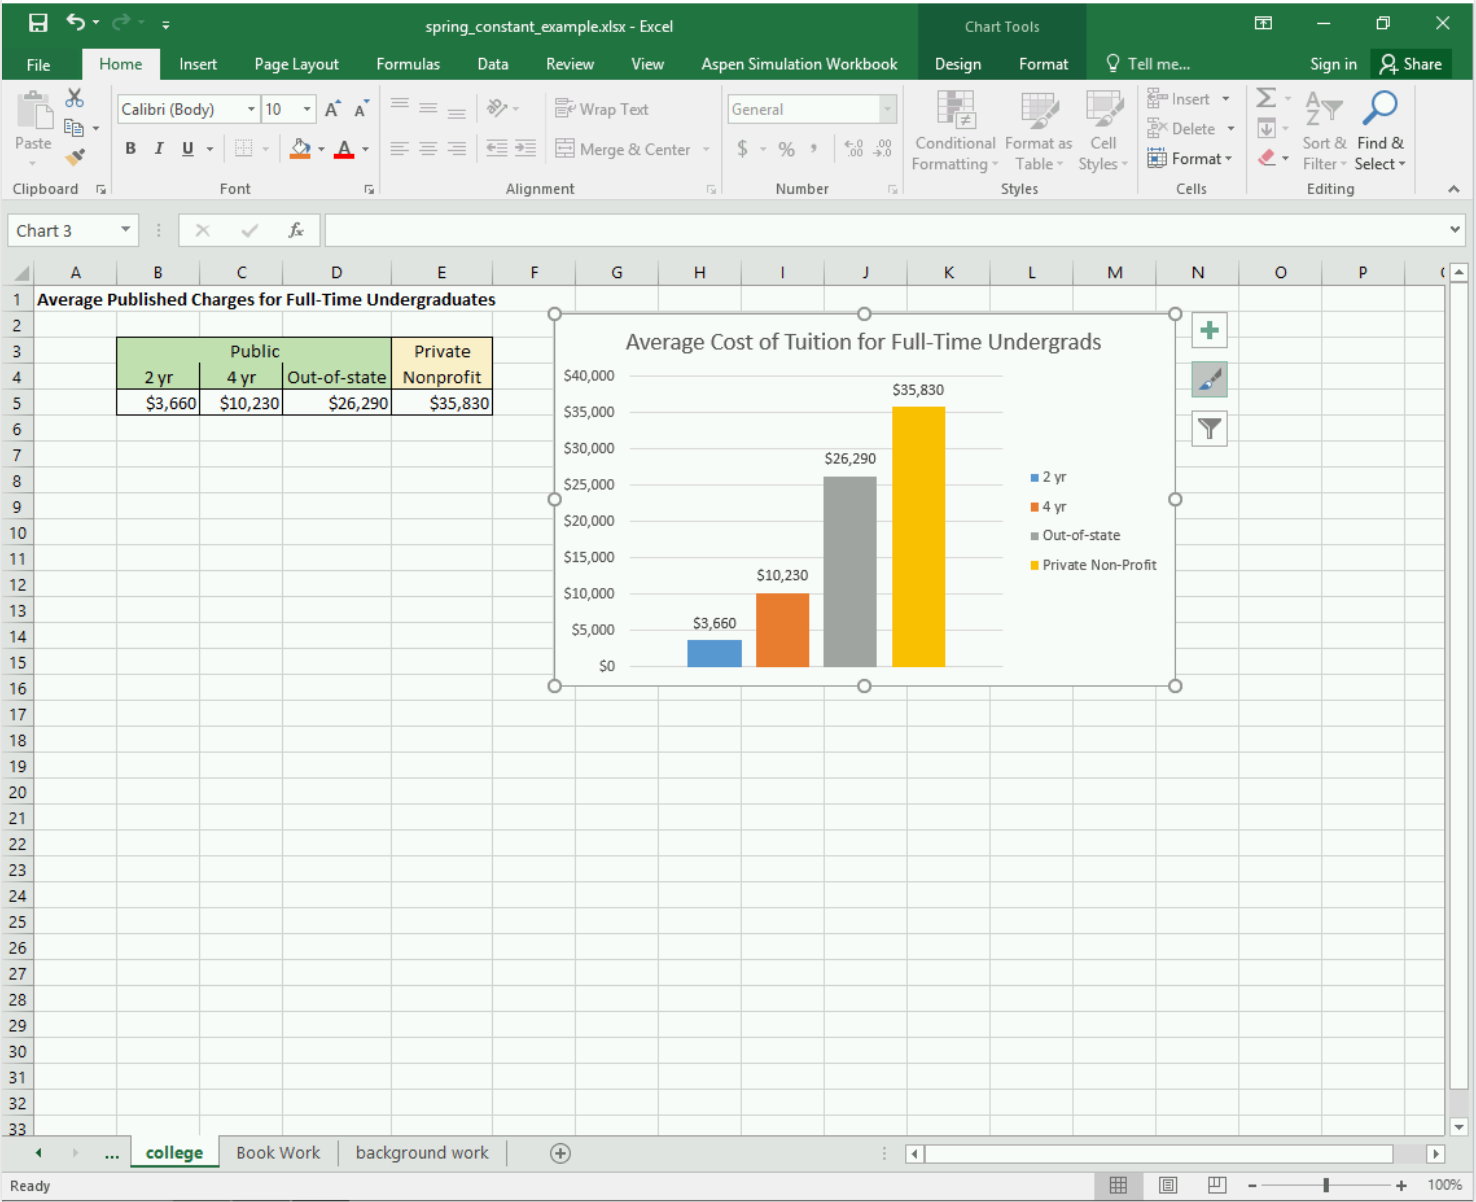Click the Merge & Center button
Image resolution: width=1476 pixels, height=1202 pixels.
pyautogui.click(x=634, y=149)
